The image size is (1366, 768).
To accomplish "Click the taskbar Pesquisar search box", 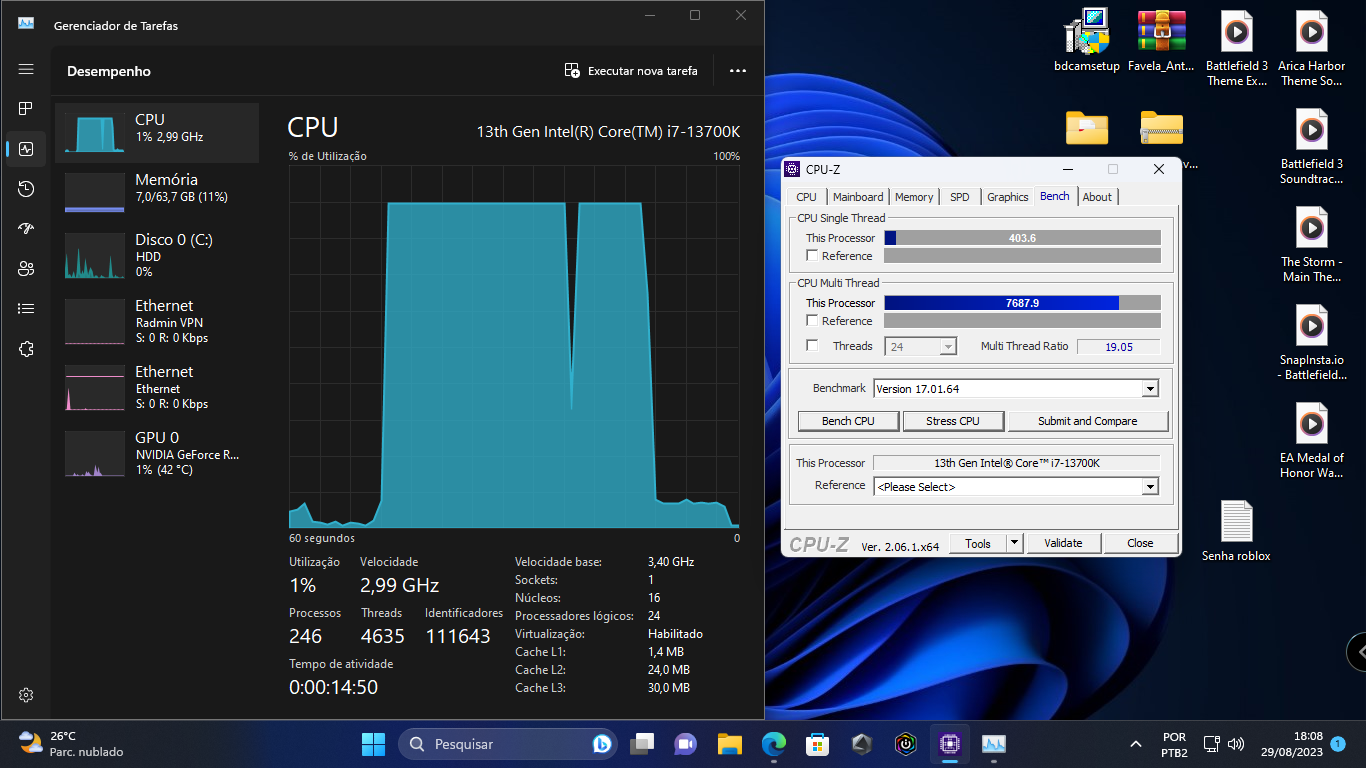I will (x=508, y=744).
